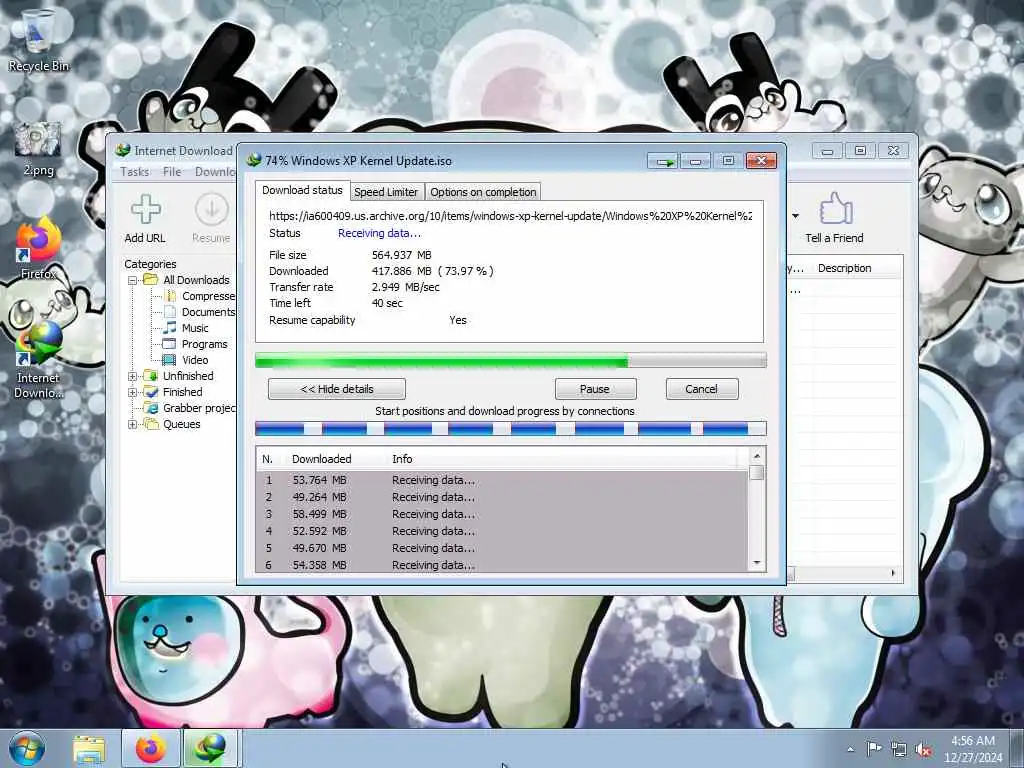The height and width of the screenshot is (768, 1024).
Task: Select connection row 5 with 49.670 MB
Action: click(x=502, y=548)
